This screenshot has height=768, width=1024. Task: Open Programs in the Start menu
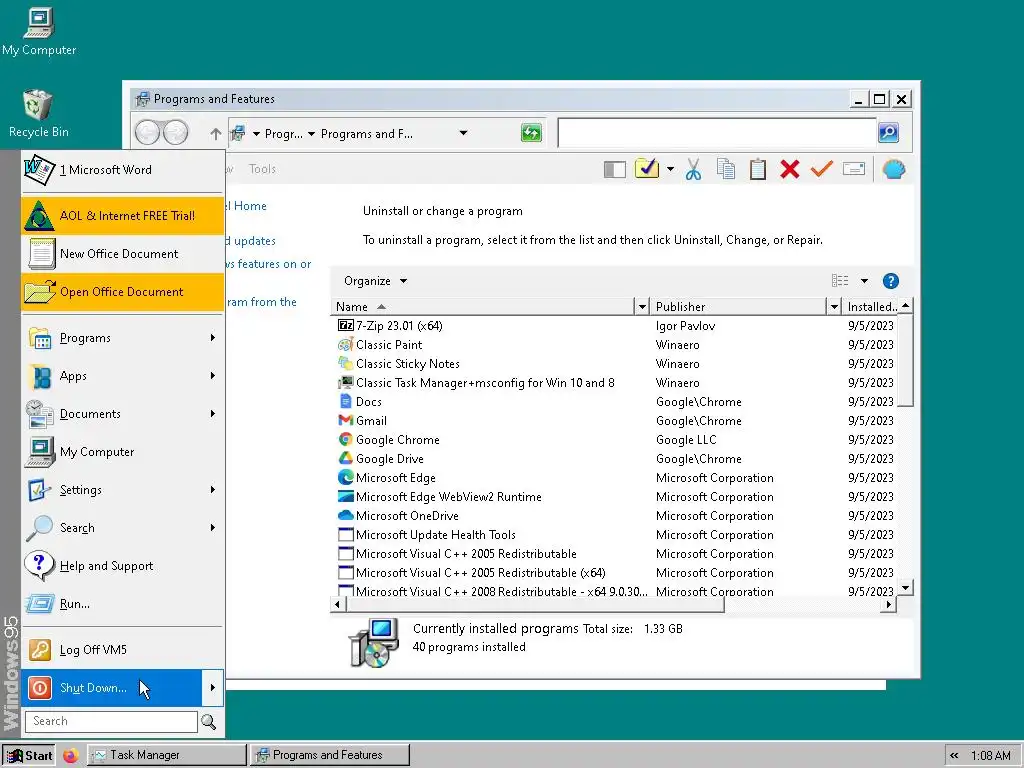tap(122, 338)
